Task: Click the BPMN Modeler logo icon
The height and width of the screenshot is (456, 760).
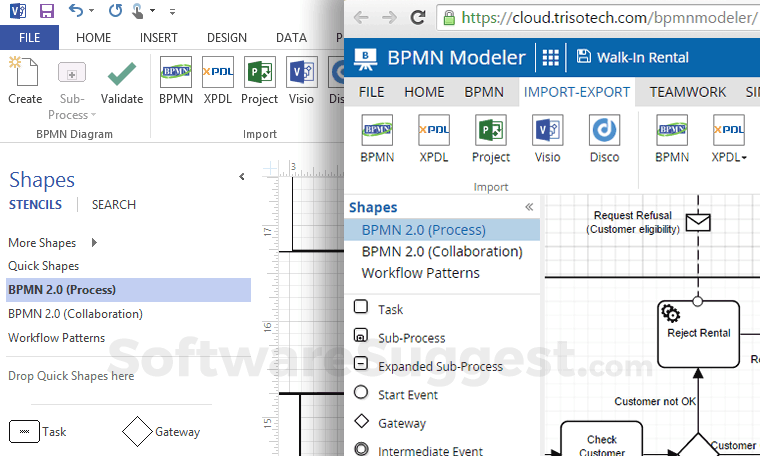Action: pyautogui.click(x=365, y=58)
